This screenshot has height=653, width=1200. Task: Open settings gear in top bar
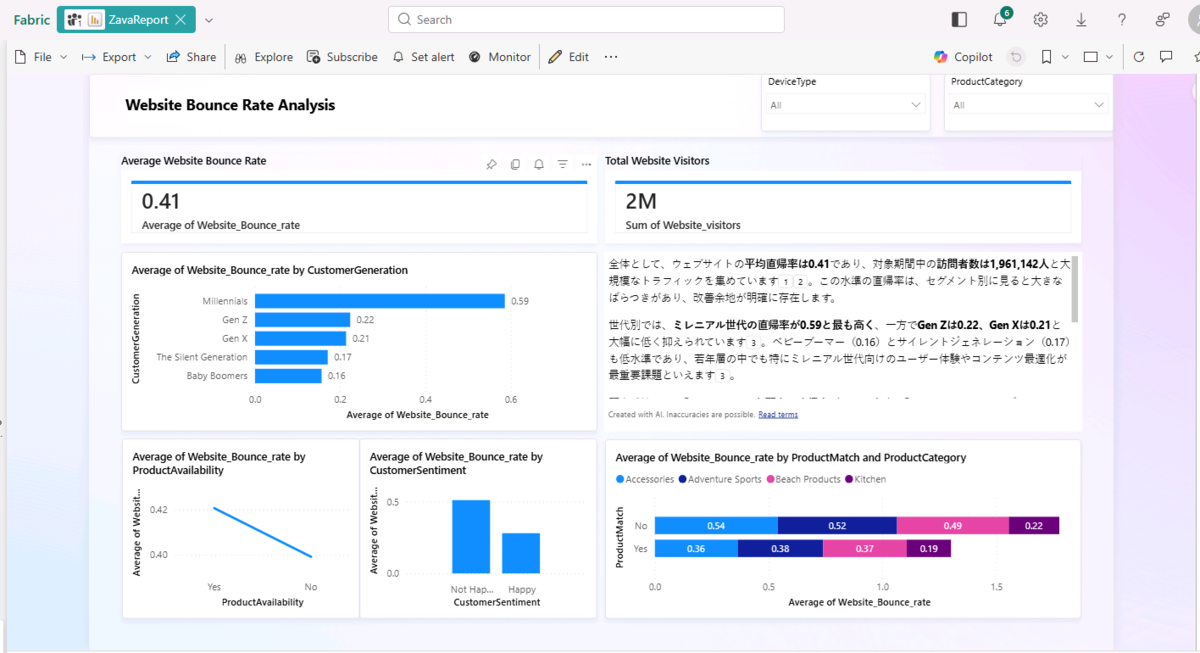pos(1041,19)
